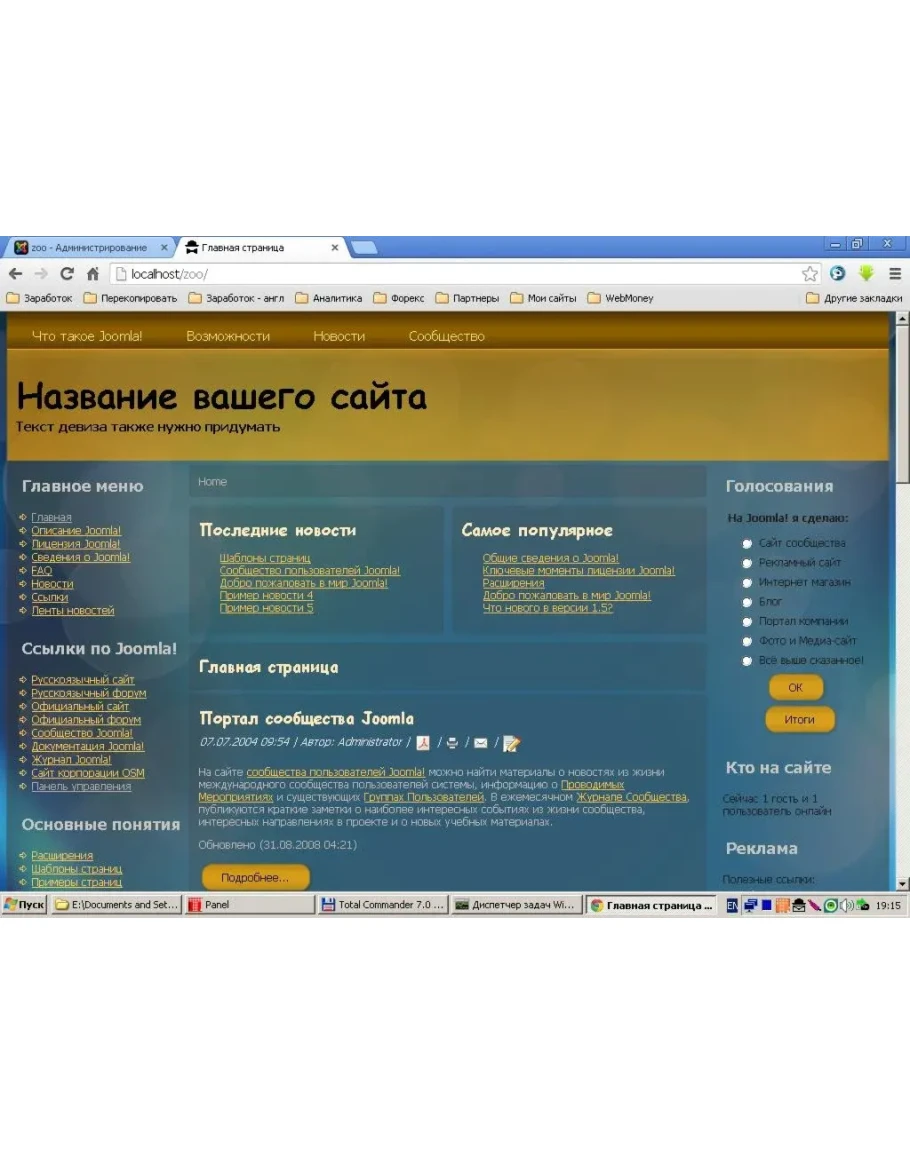
Task: Switch to the 'zoo - Администрирование' tab
Action: tap(90, 248)
